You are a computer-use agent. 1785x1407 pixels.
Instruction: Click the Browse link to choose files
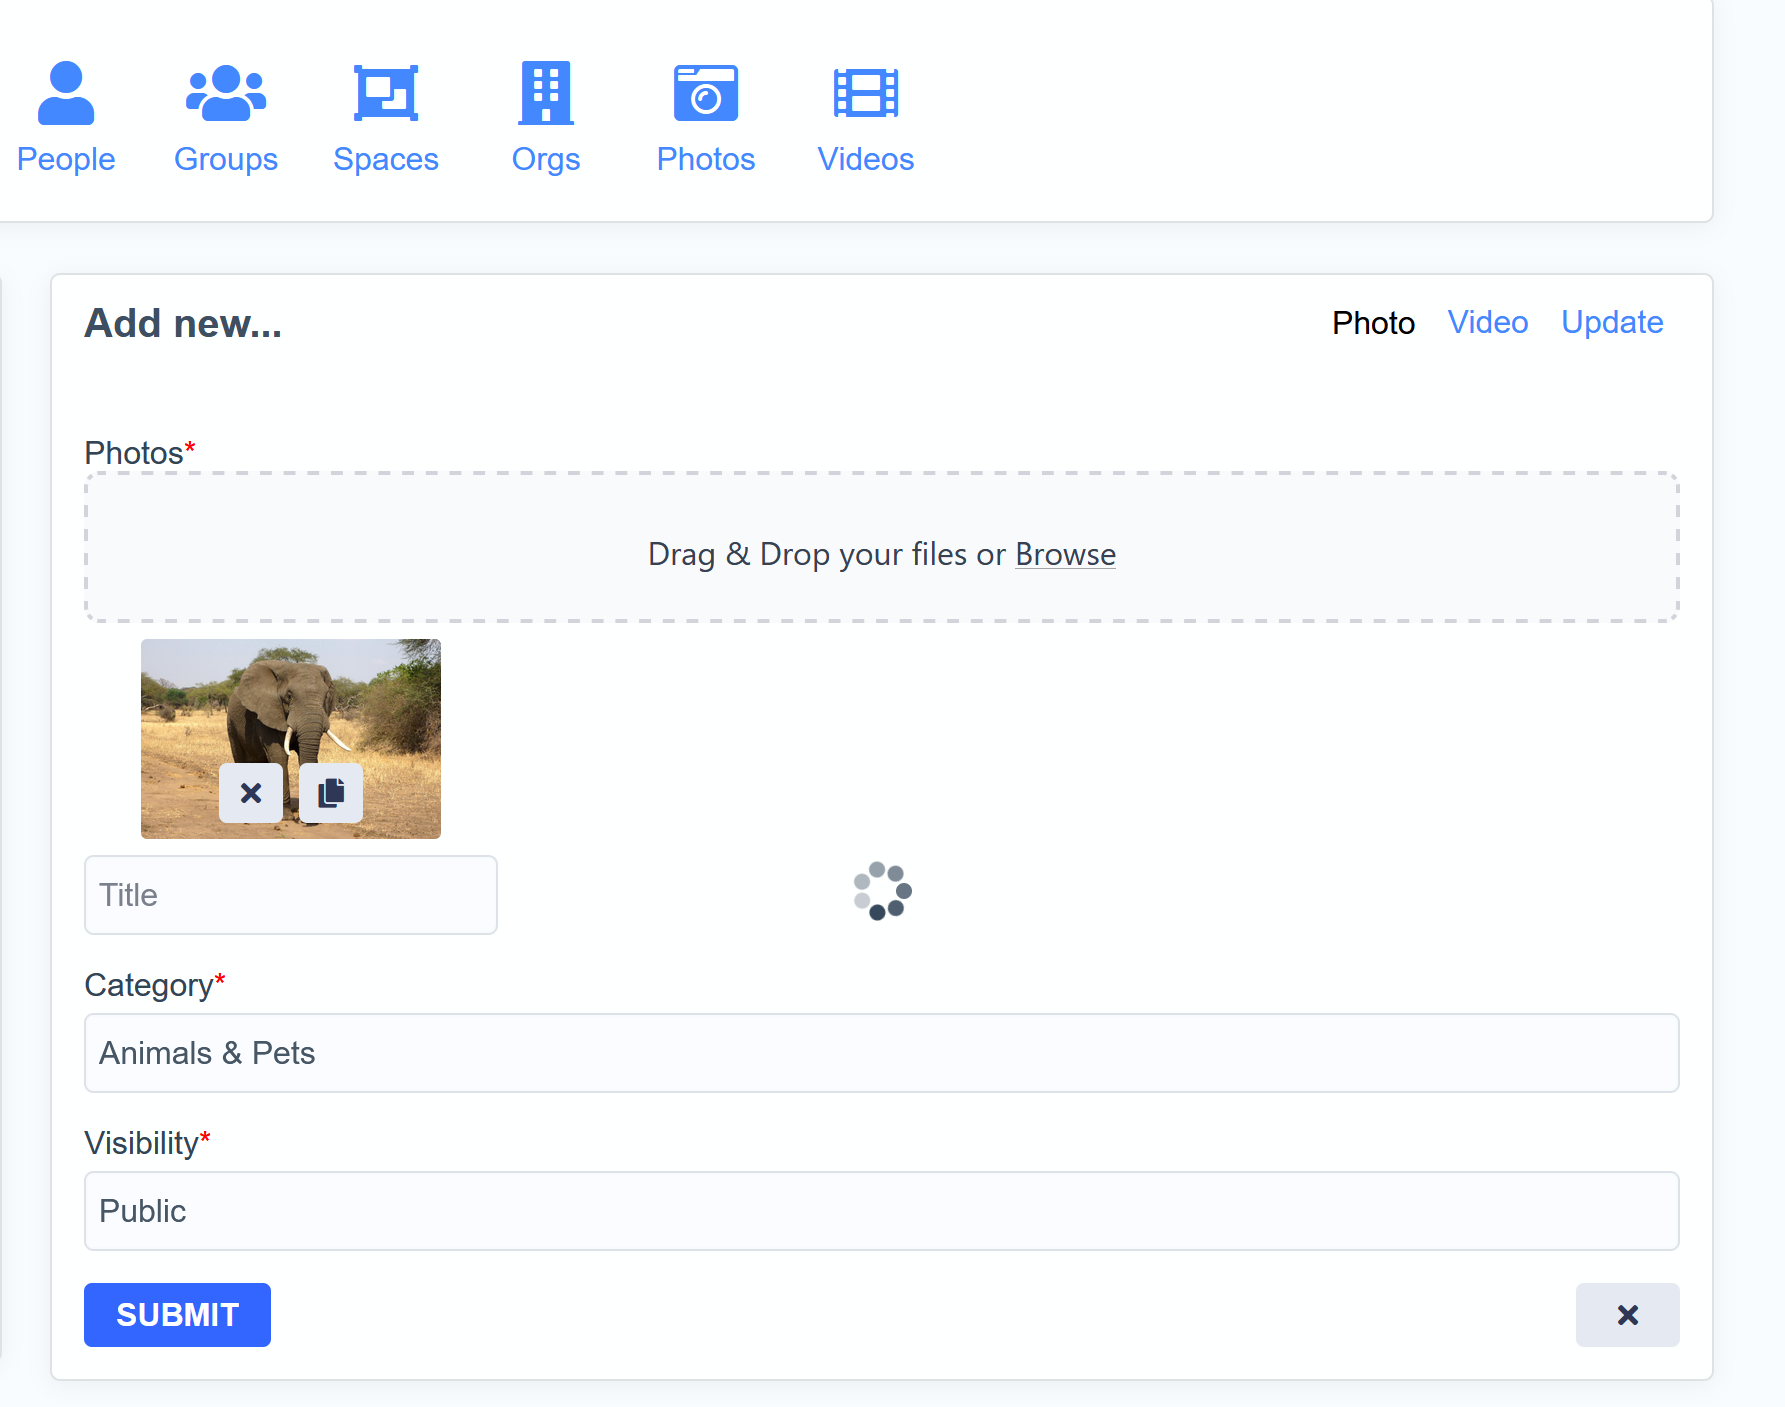tap(1065, 554)
